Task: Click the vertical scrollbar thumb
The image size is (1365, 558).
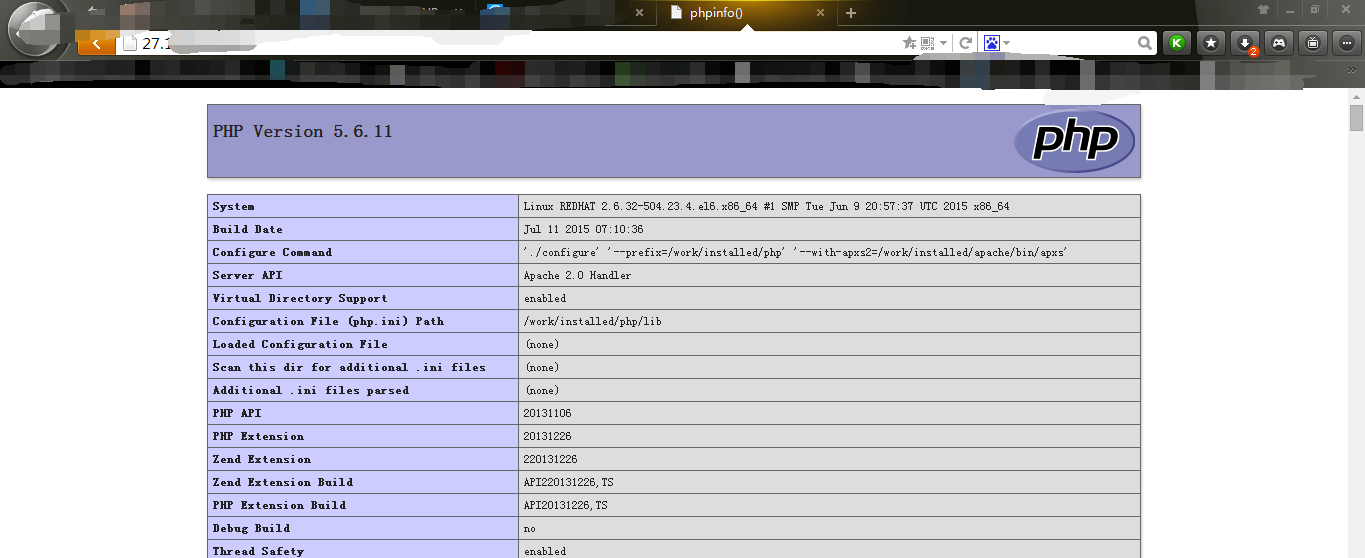Action: (x=1356, y=118)
